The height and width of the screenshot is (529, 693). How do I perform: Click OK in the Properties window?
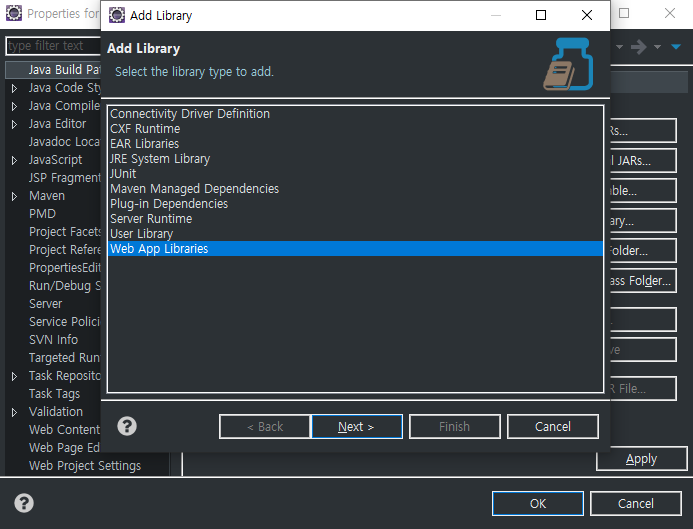pos(538,503)
